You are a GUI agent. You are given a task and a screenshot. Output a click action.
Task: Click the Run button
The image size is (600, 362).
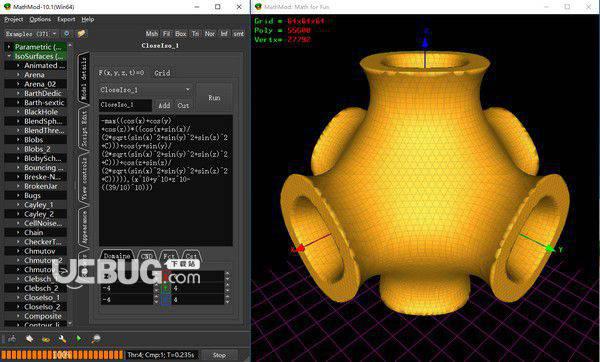[x=214, y=98]
